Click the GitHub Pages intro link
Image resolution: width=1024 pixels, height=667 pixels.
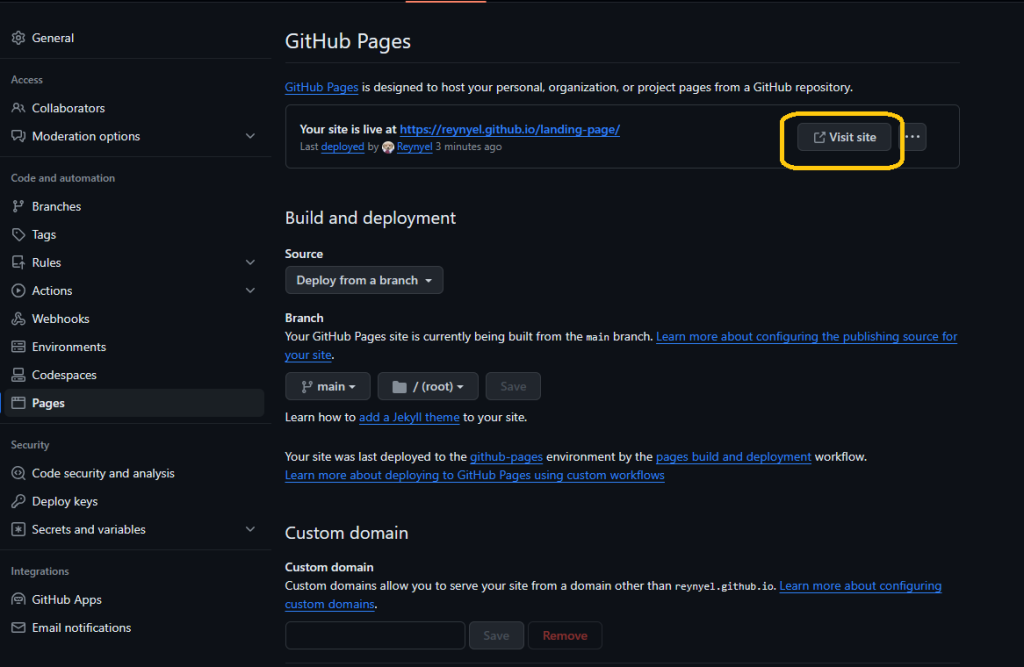(321, 87)
